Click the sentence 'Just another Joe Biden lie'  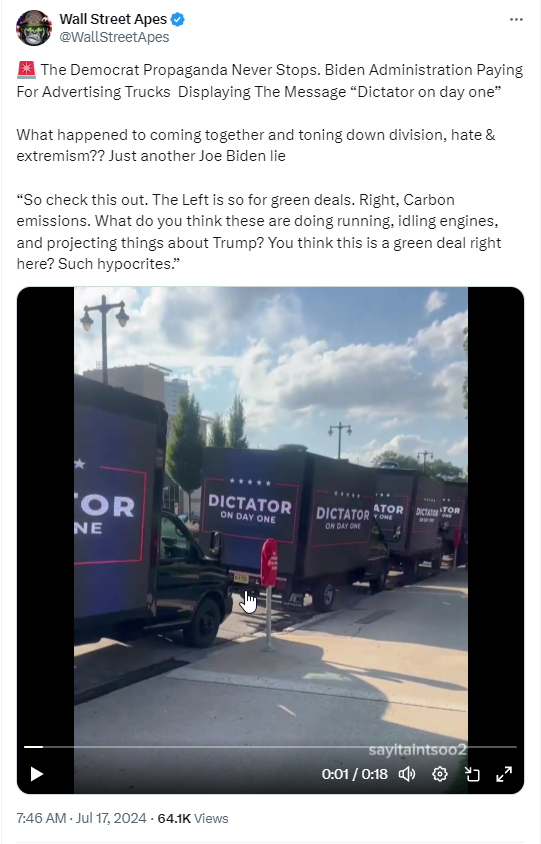[197, 156]
